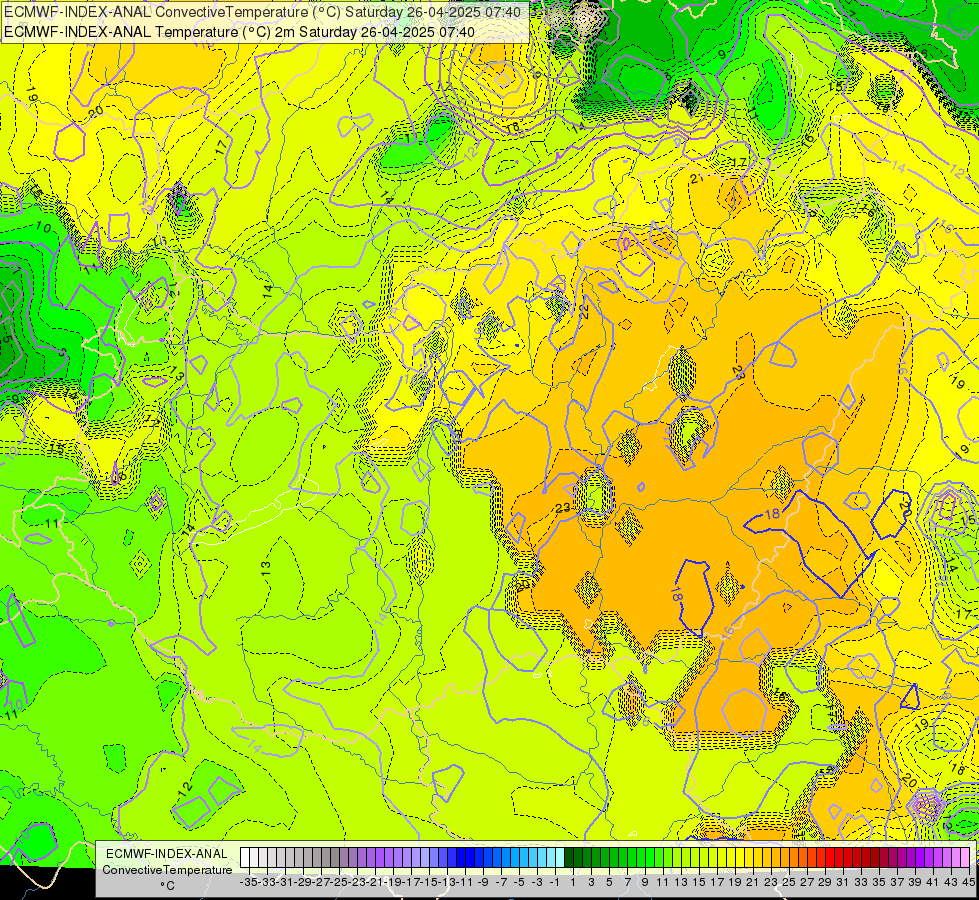
Task: Select the -35 value on the legend scale
Action: coord(250,883)
